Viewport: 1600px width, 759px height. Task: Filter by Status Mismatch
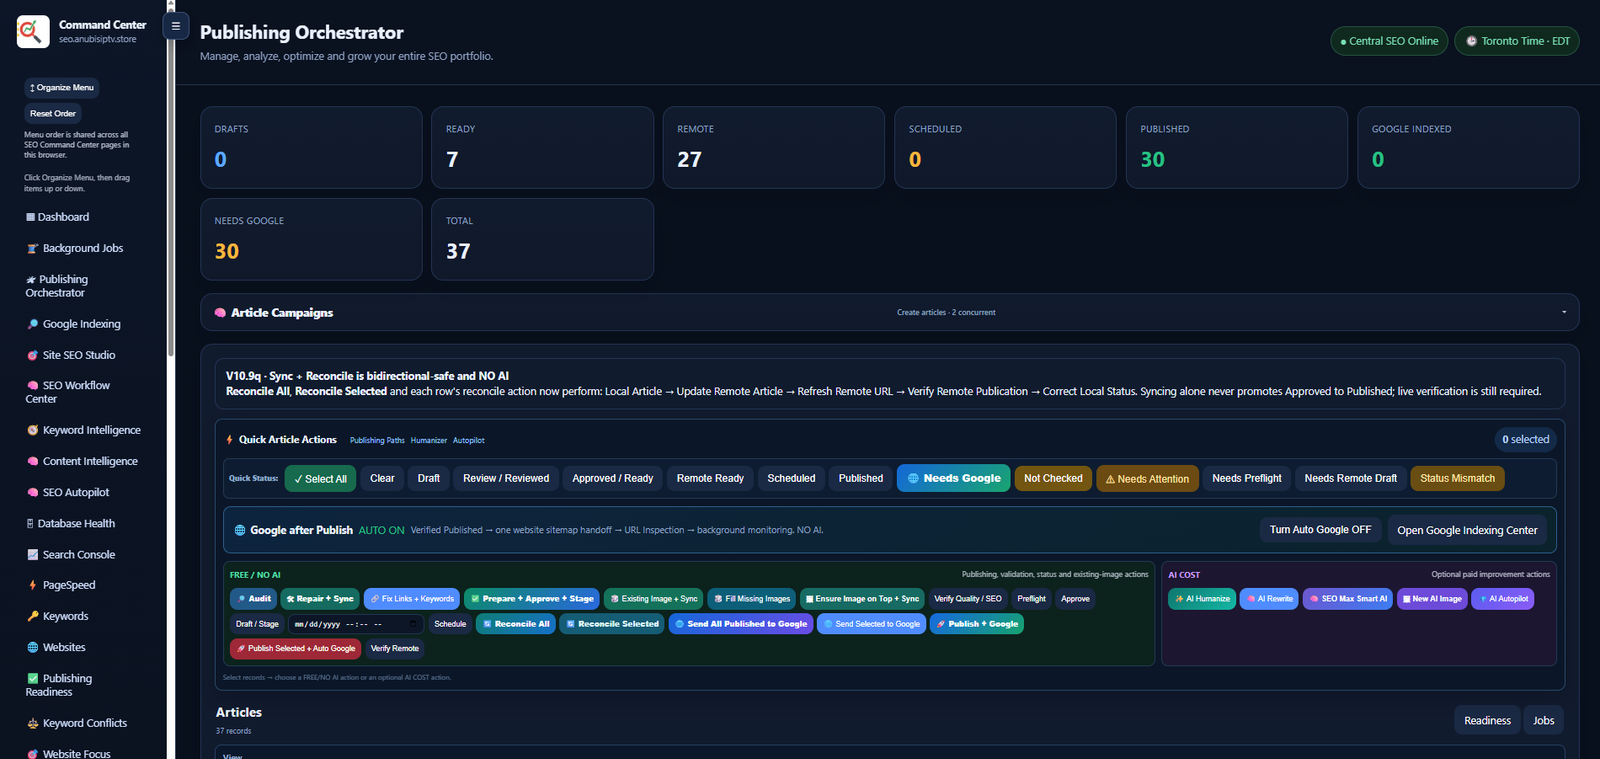pyautogui.click(x=1457, y=478)
